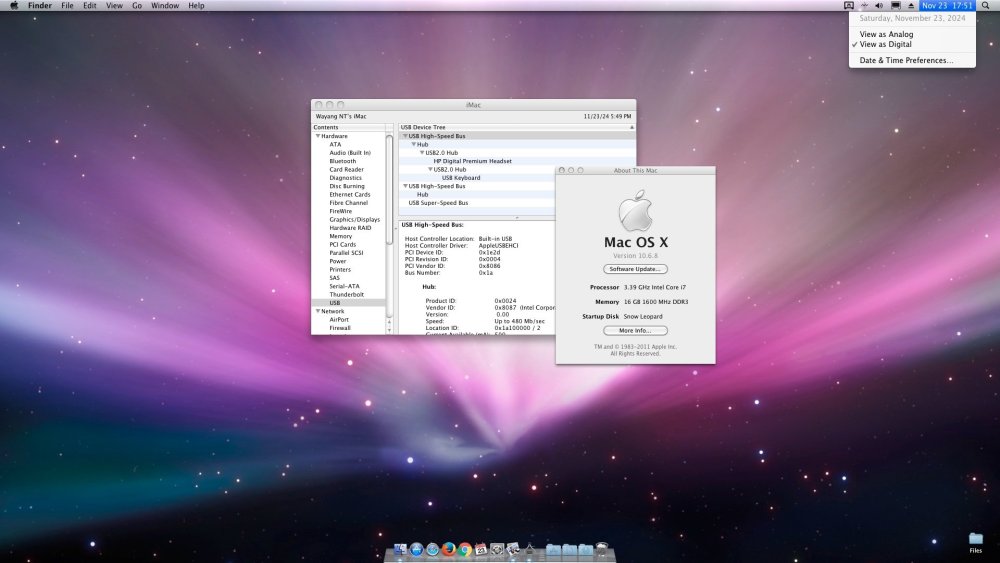This screenshot has width=1000, height=563.
Task: Open the File menu
Action: [x=67, y=5]
